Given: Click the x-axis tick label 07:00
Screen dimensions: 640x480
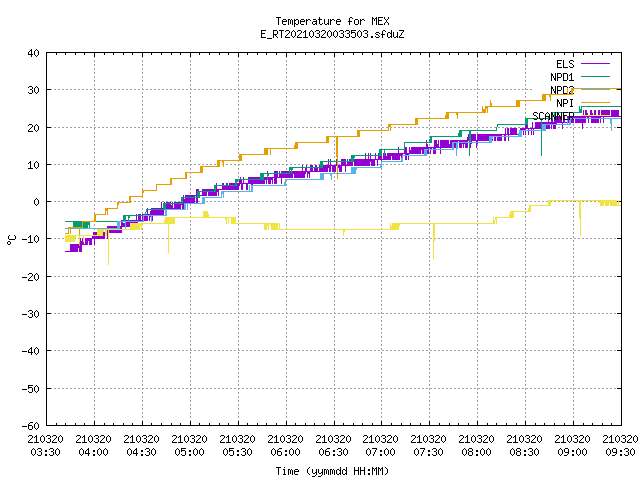Looking at the screenshot, I should (380, 452).
